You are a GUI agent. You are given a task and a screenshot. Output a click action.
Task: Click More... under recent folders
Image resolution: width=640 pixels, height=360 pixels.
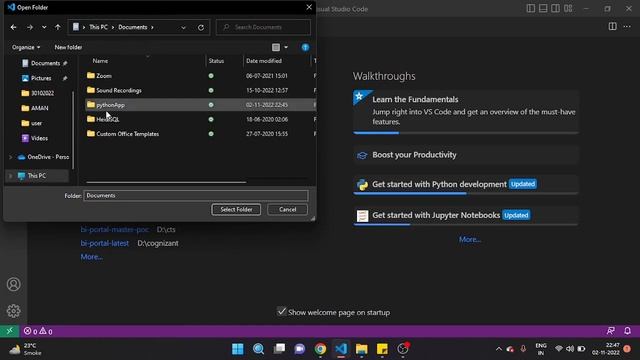(91, 257)
